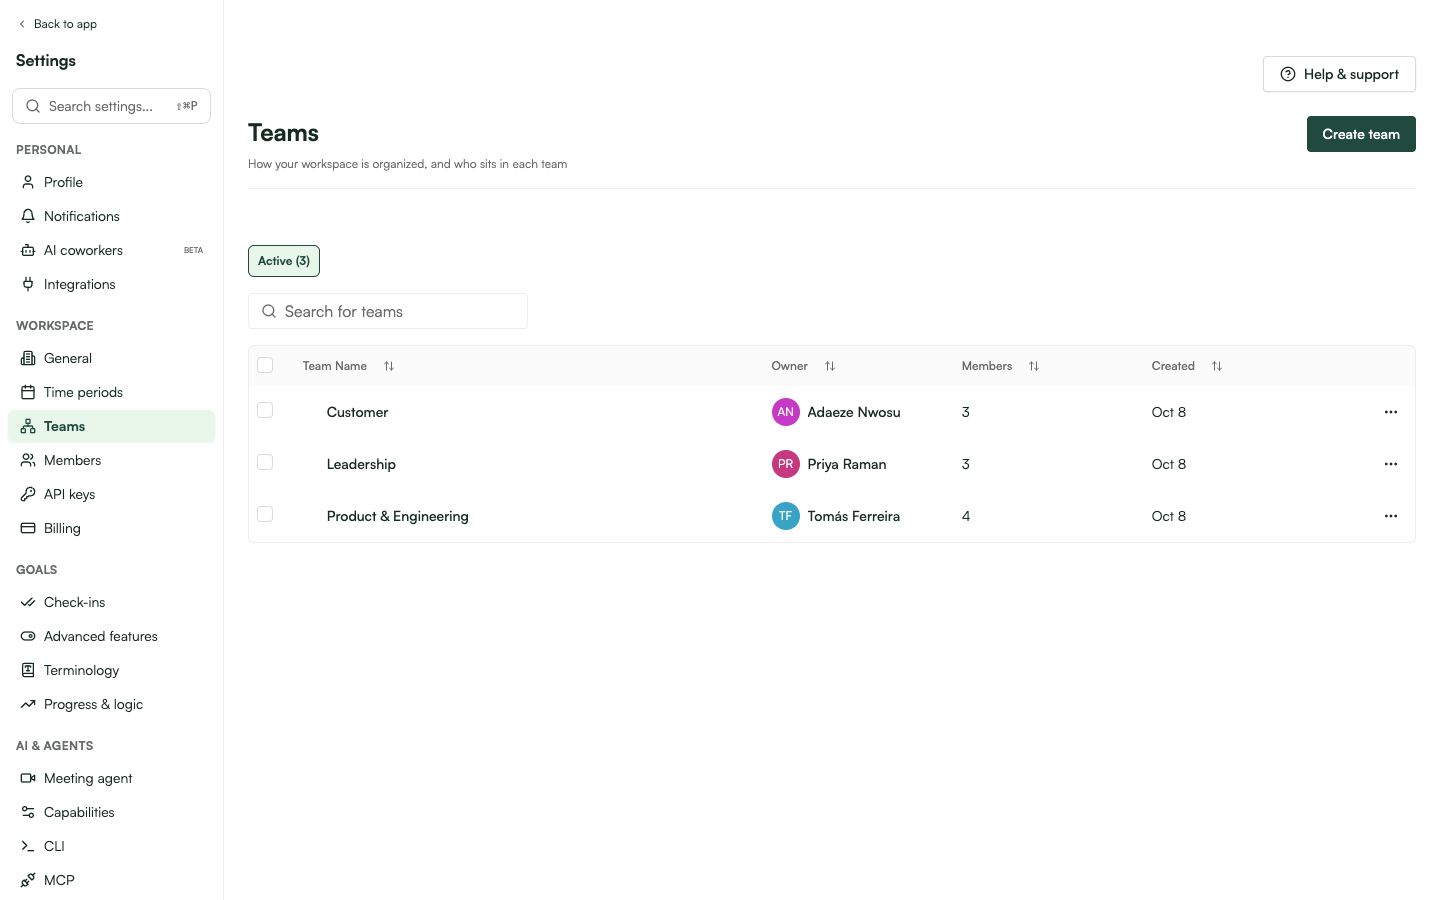Open API keys settings
The image size is (1440, 900).
click(111, 494)
